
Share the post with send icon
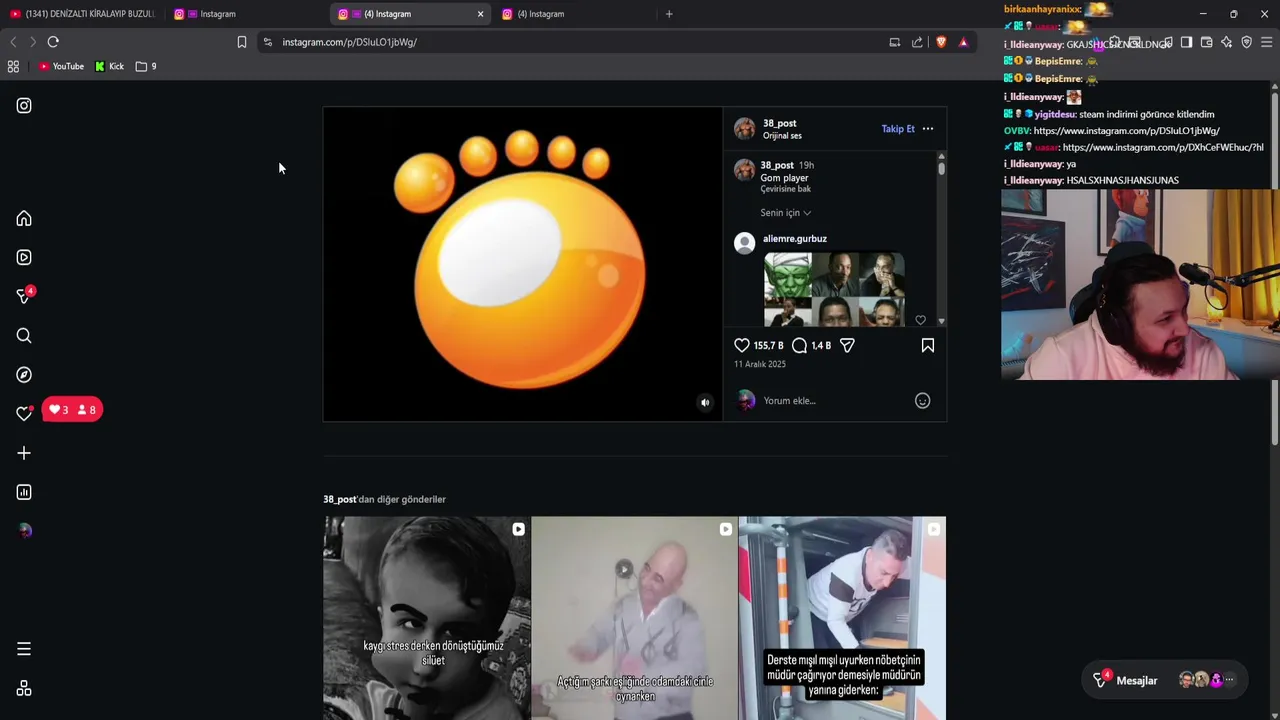click(847, 345)
